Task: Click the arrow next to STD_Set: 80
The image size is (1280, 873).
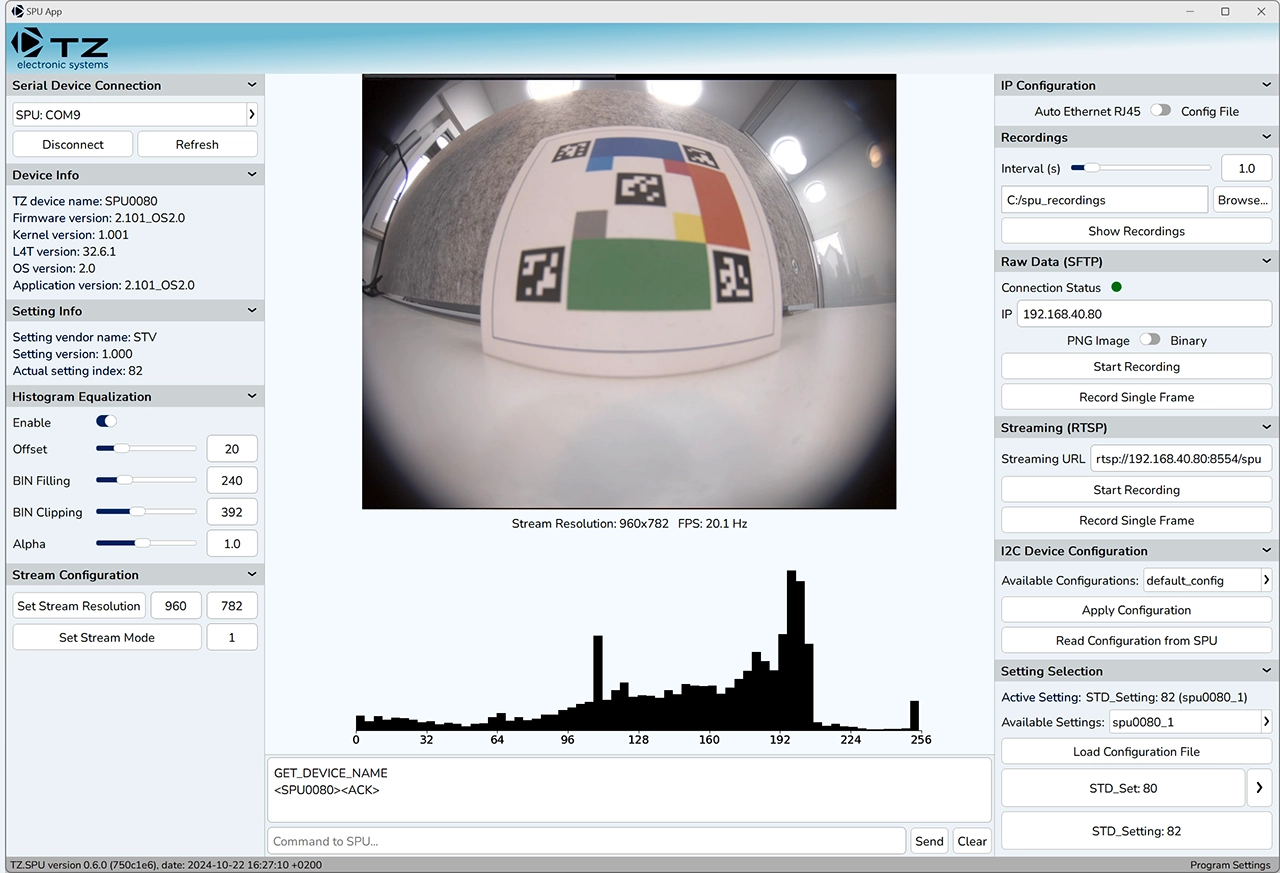Action: [1259, 788]
